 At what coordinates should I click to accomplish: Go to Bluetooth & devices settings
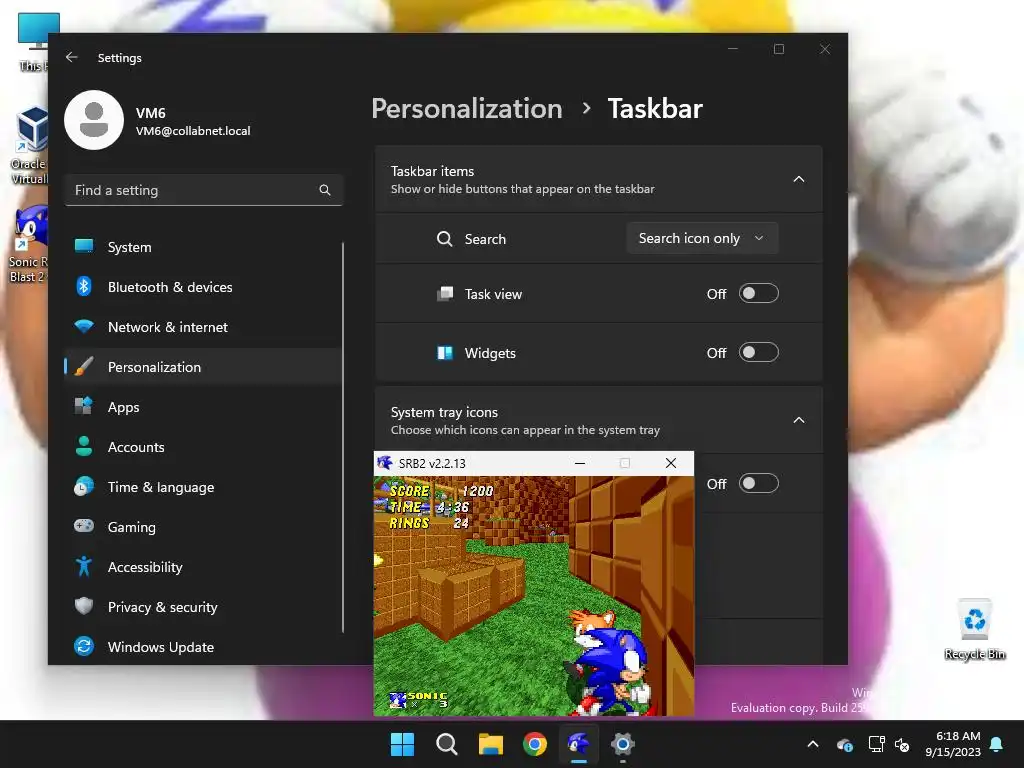click(x=202, y=287)
